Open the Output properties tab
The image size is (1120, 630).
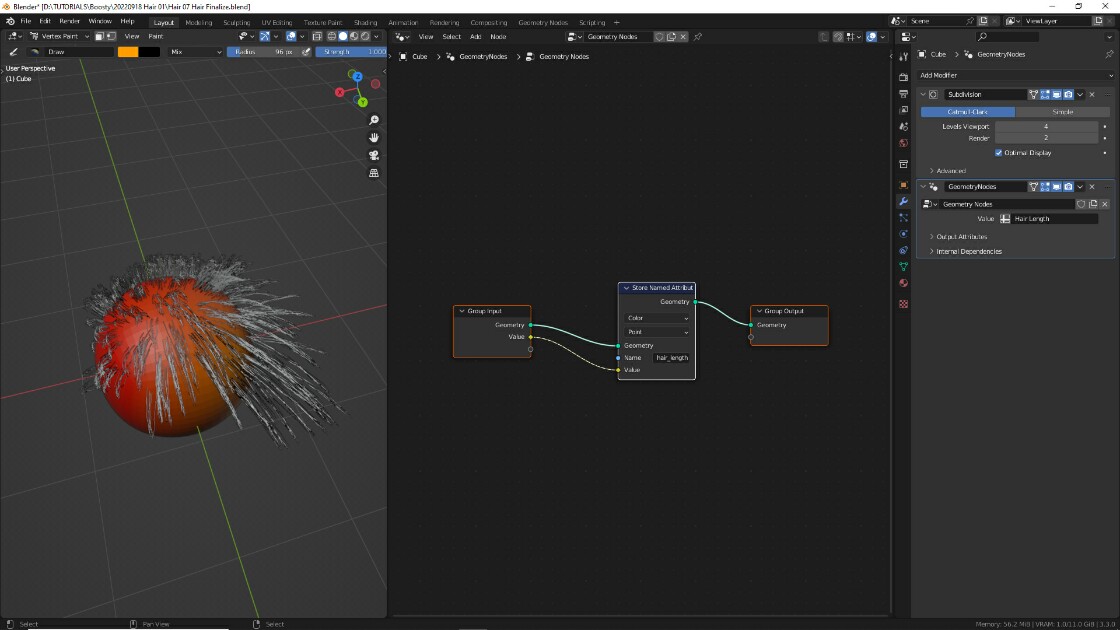904,94
